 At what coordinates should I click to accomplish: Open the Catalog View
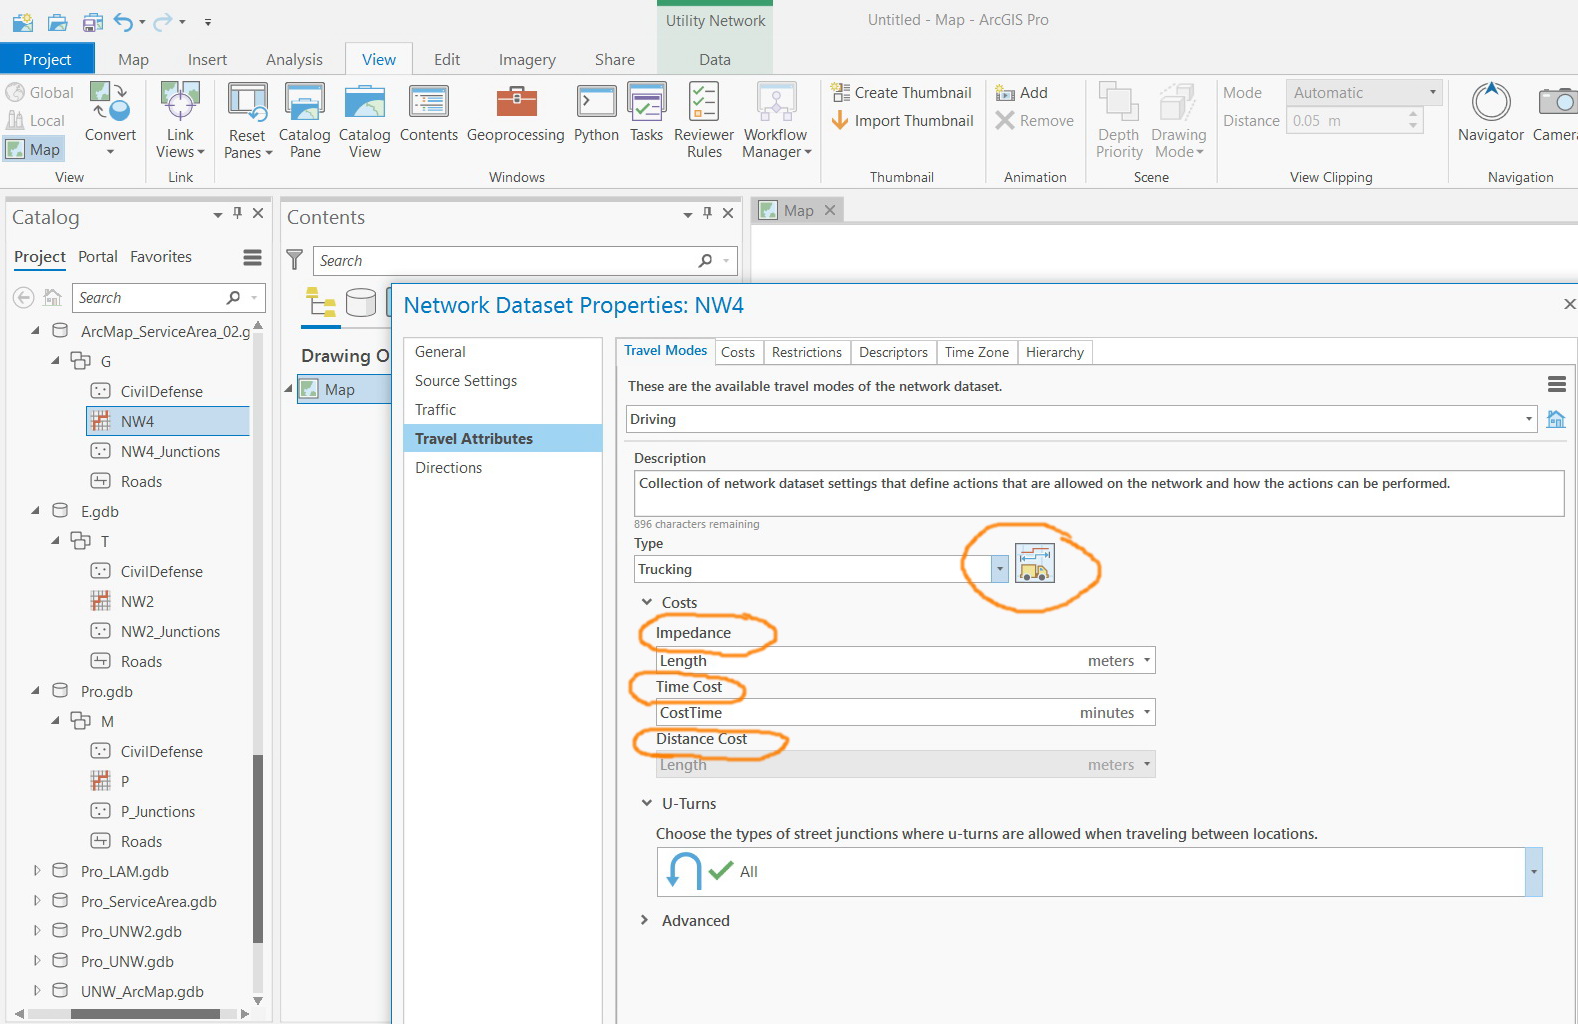pyautogui.click(x=365, y=120)
